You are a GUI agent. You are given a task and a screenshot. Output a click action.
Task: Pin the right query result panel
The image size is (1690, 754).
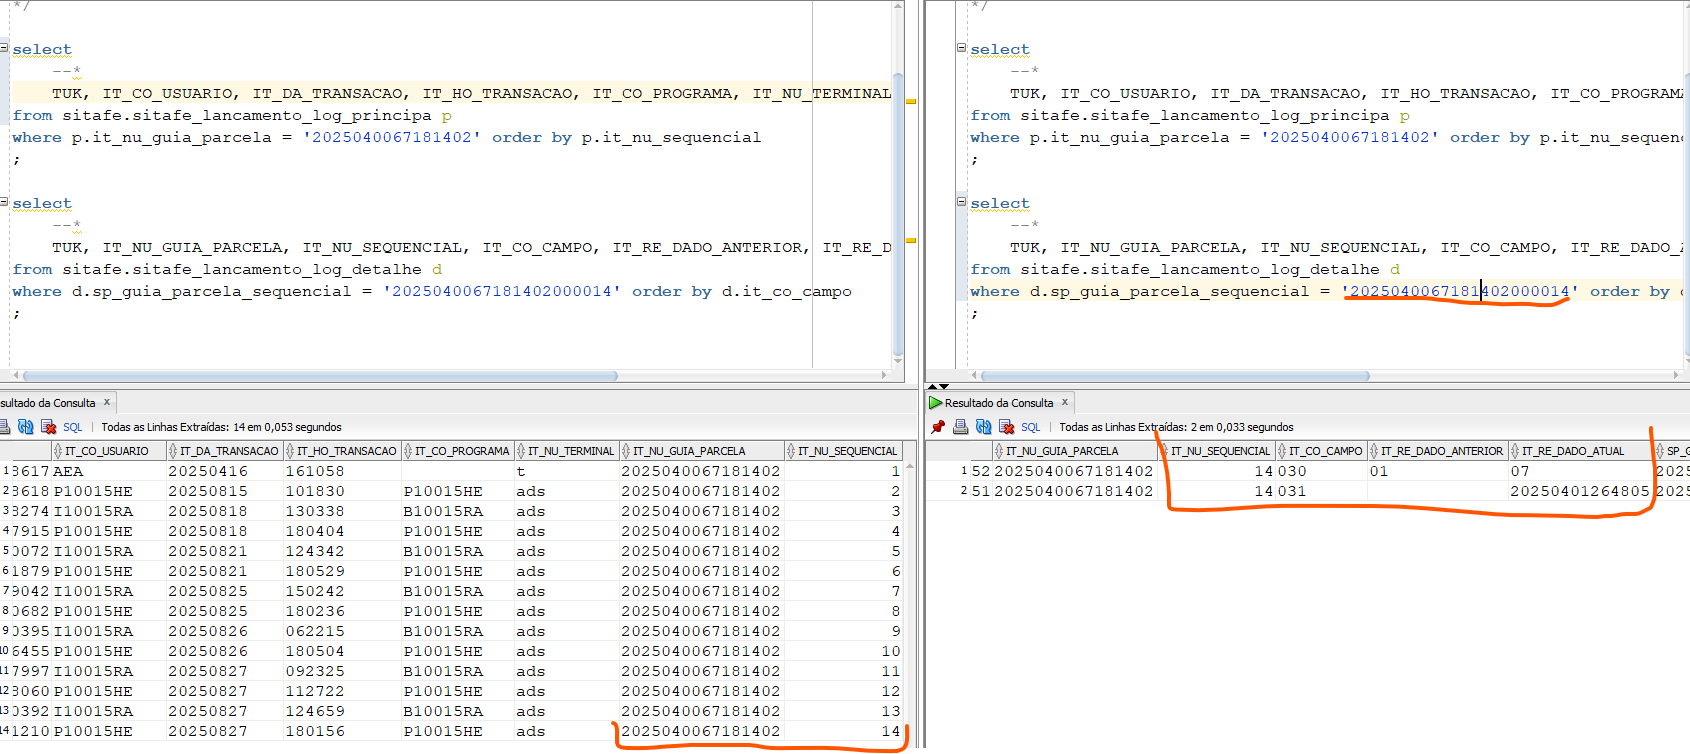[x=938, y=427]
